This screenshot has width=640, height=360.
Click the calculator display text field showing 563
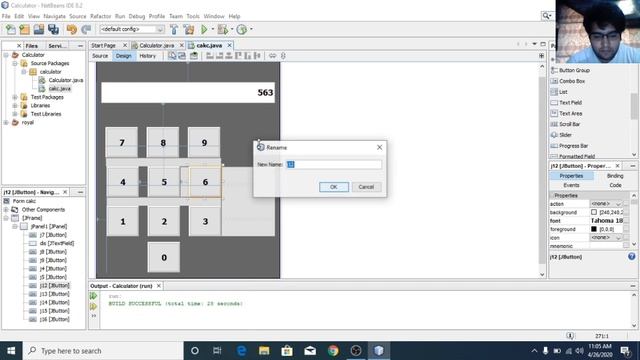tap(188, 93)
